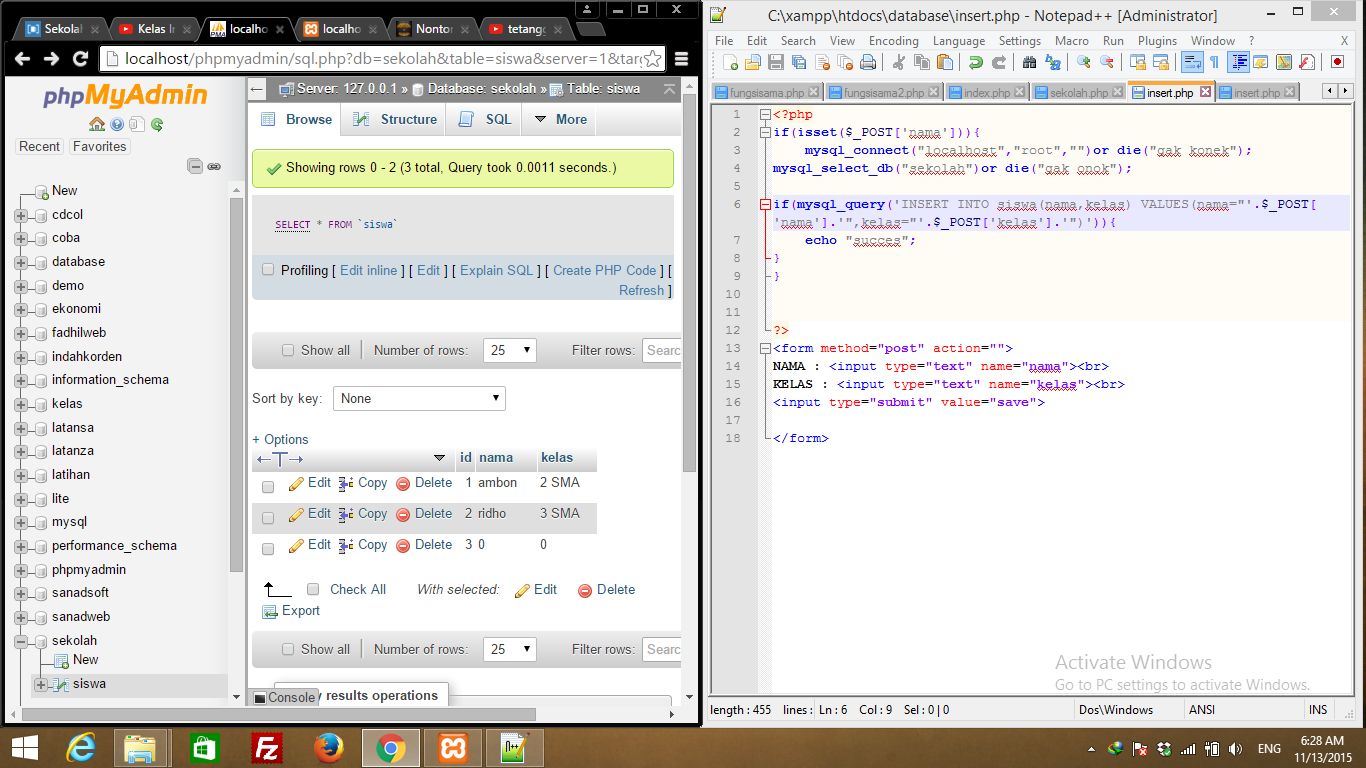Select the ridho row checkbox

268,518
